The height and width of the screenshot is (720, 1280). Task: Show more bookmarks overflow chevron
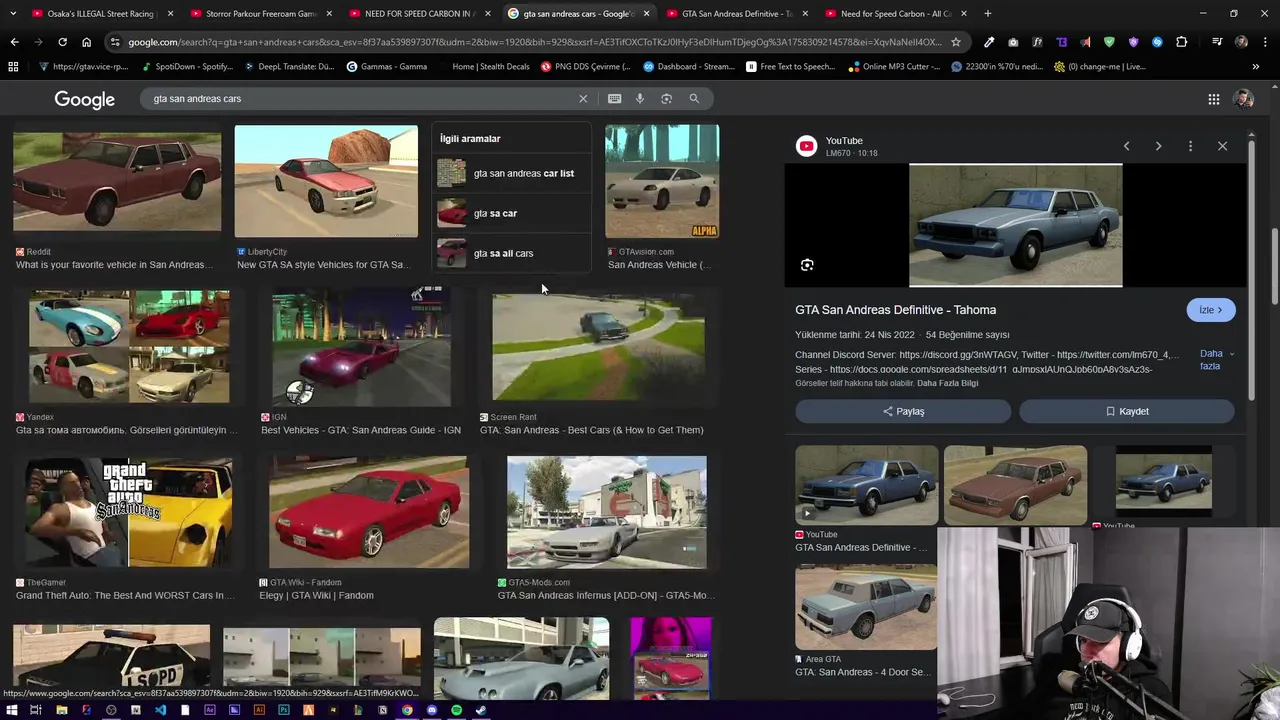coord(1256,67)
